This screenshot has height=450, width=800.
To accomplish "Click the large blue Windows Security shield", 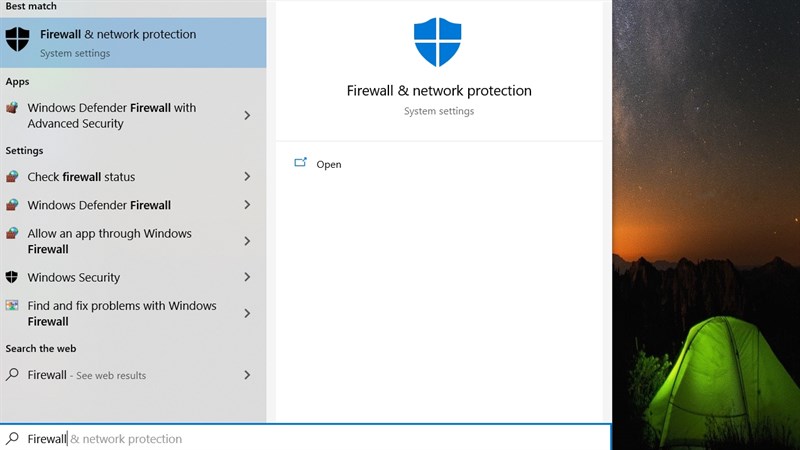I will tap(437, 42).
